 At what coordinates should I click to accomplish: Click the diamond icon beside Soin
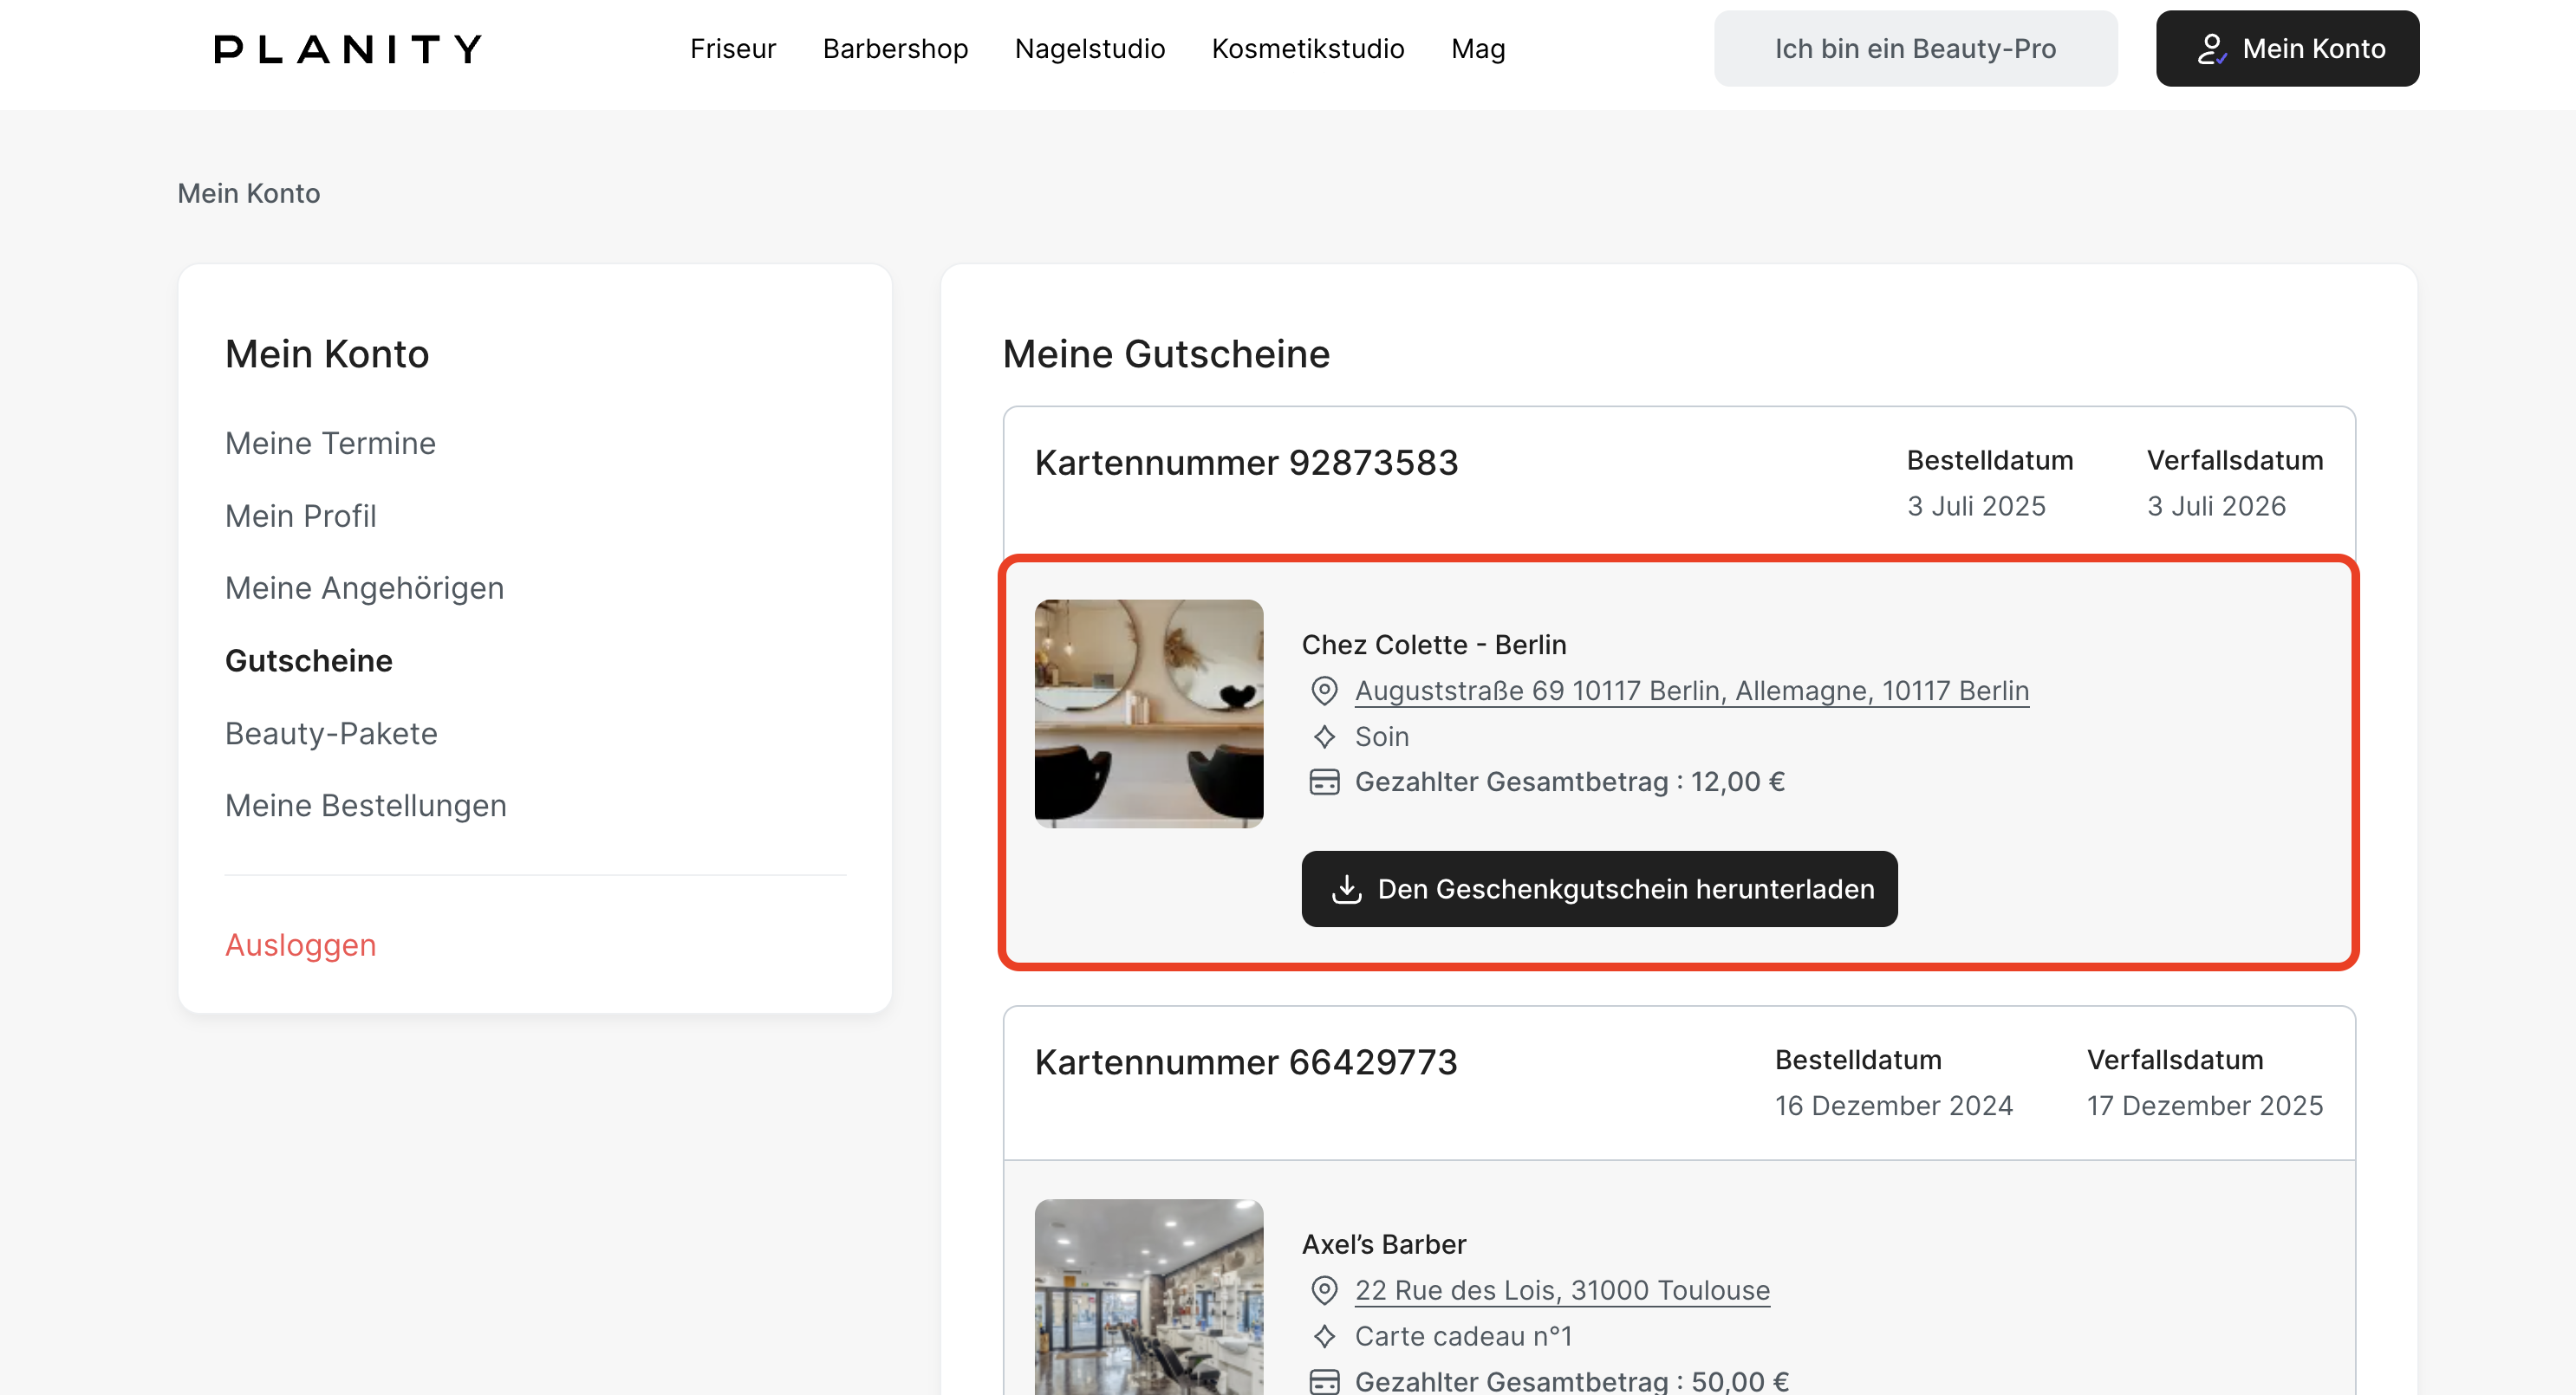pyautogui.click(x=1324, y=736)
